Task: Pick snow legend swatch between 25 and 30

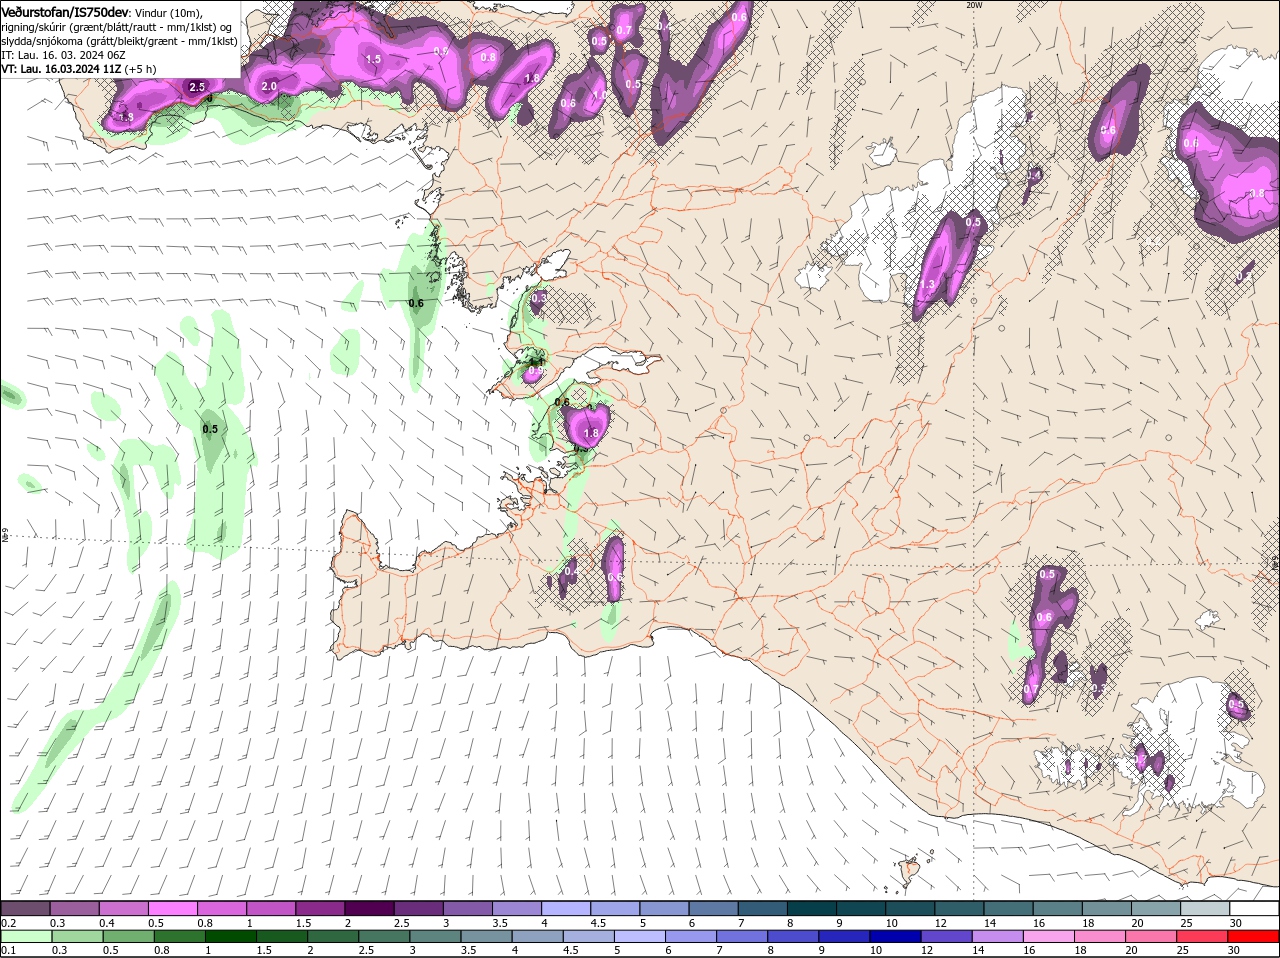Action: [x=1206, y=908]
